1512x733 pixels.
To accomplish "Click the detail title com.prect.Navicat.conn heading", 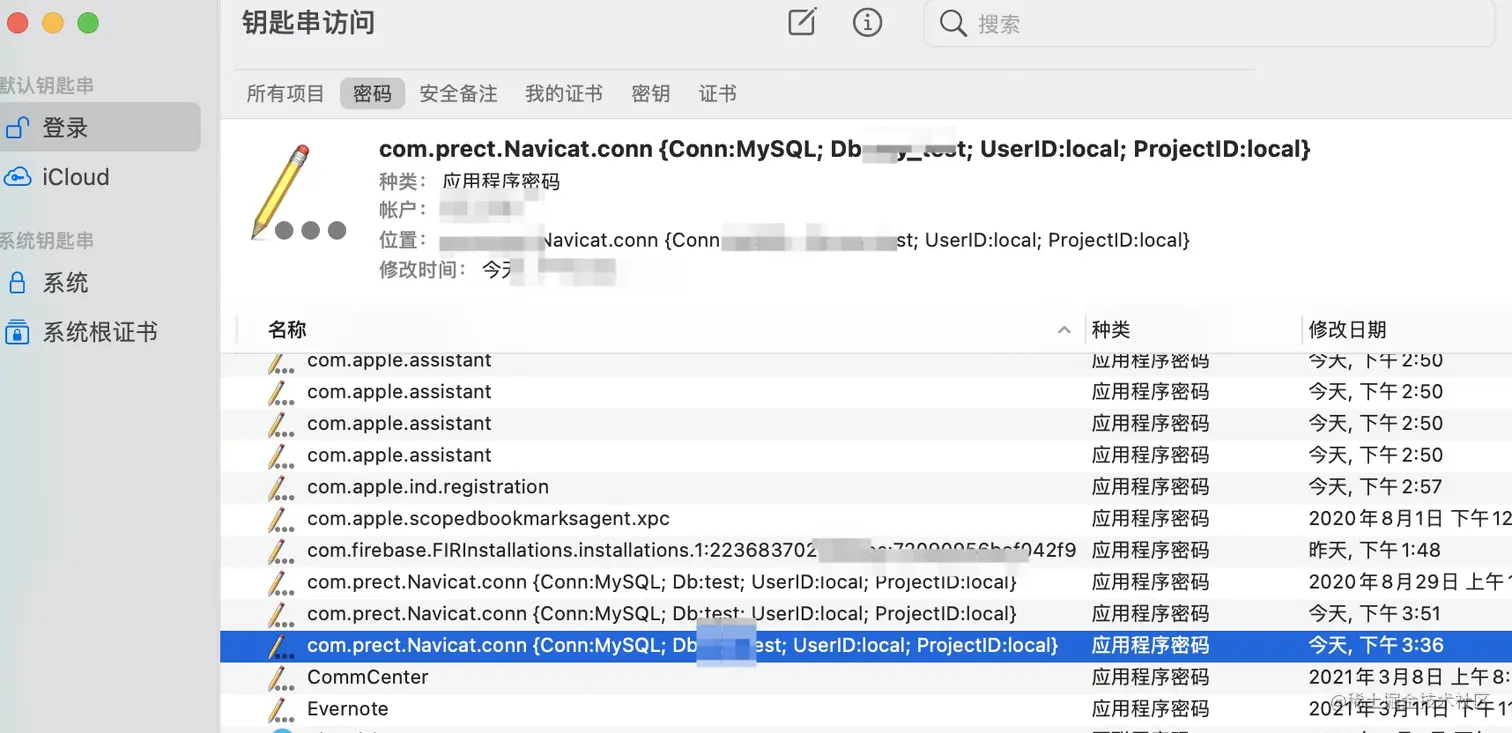I will (x=844, y=149).
